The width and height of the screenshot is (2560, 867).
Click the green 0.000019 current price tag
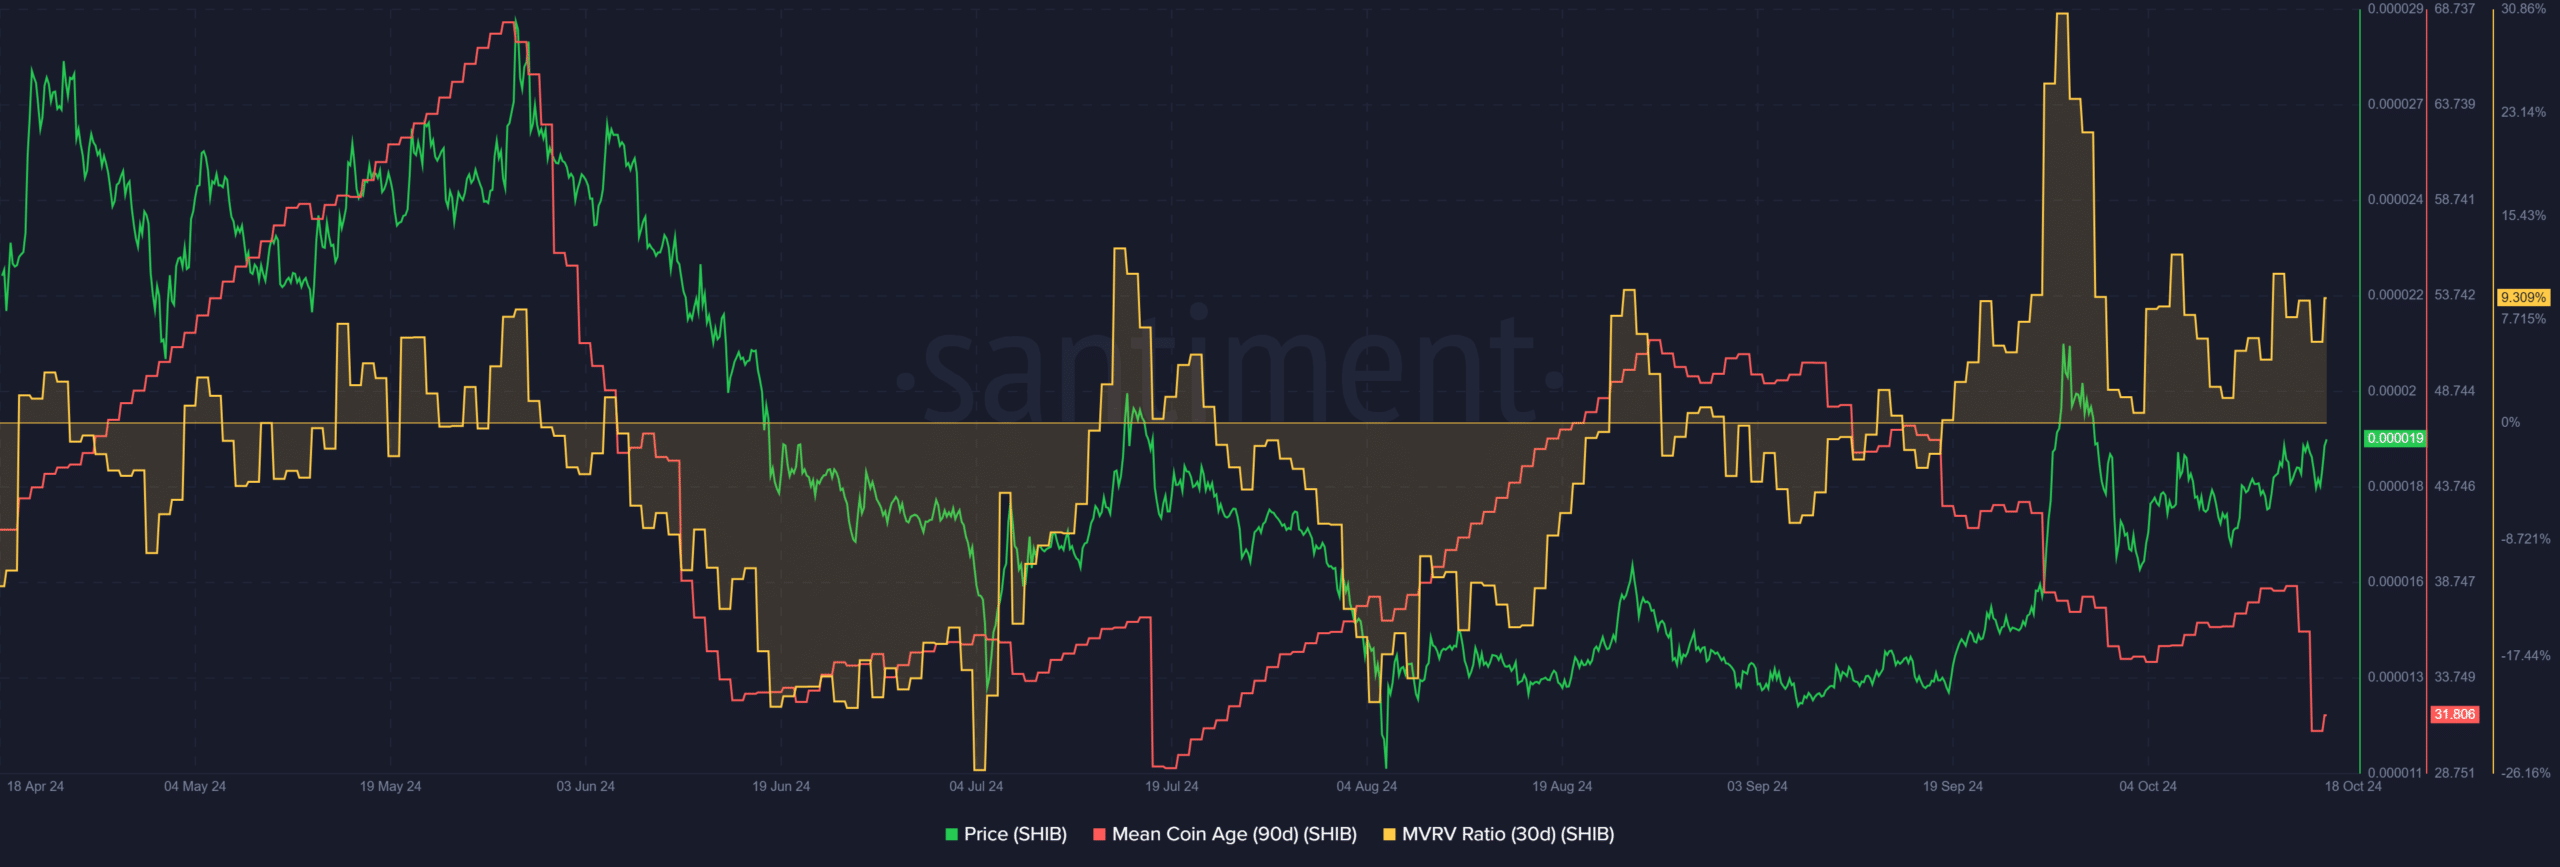(x=2395, y=438)
